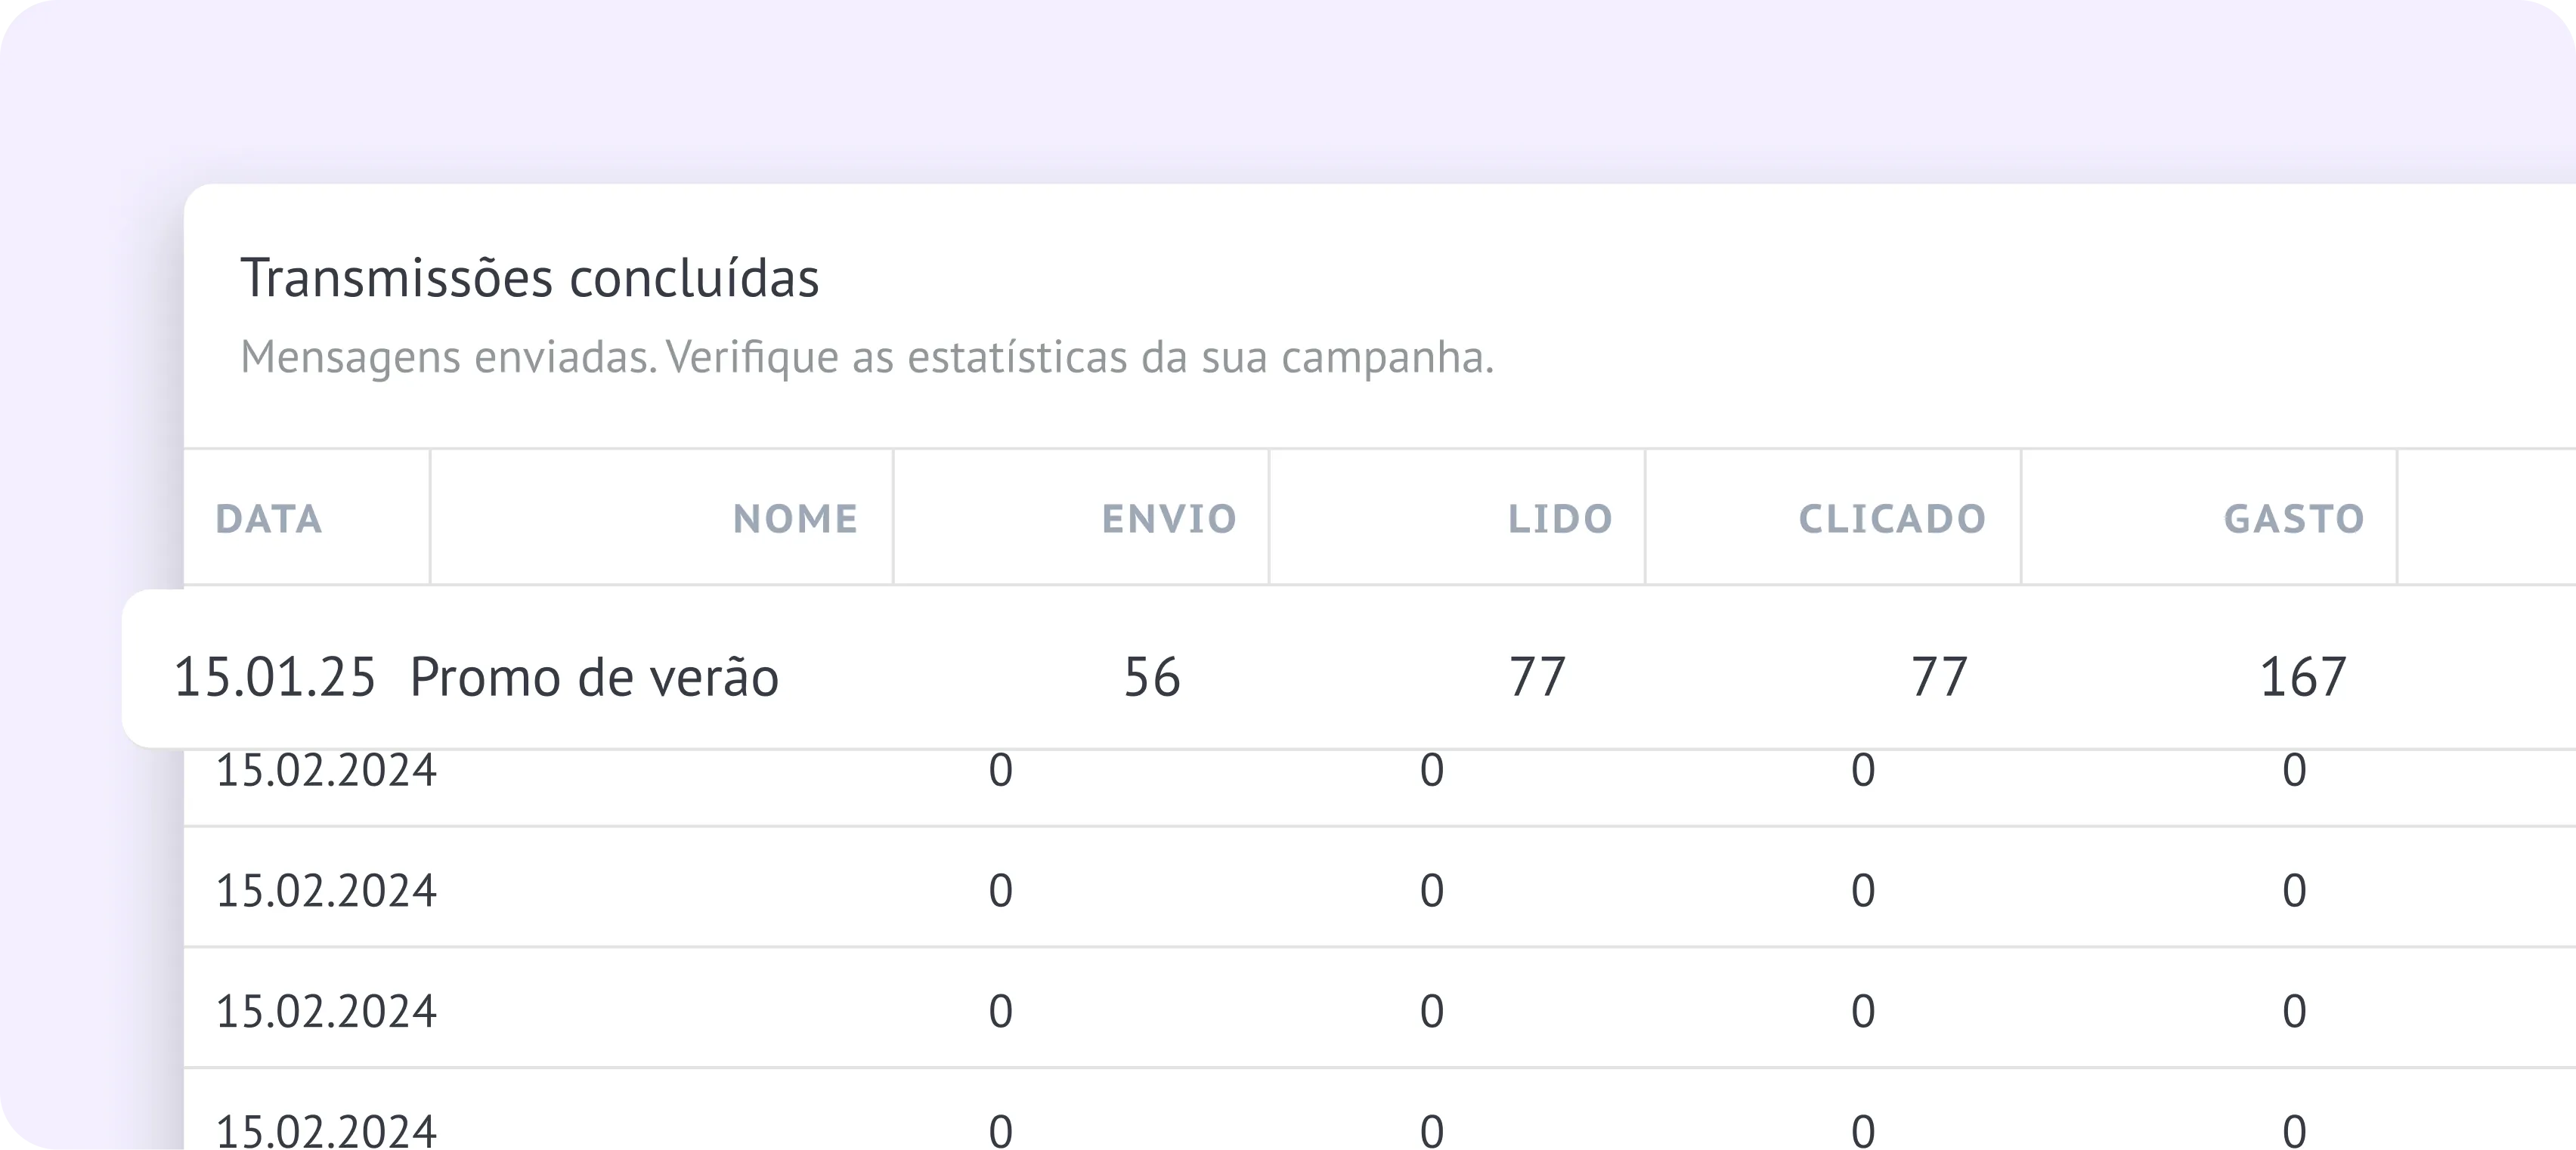Sort the table by ENVIO column
The width and height of the screenshot is (2576, 1150).
coord(1168,518)
